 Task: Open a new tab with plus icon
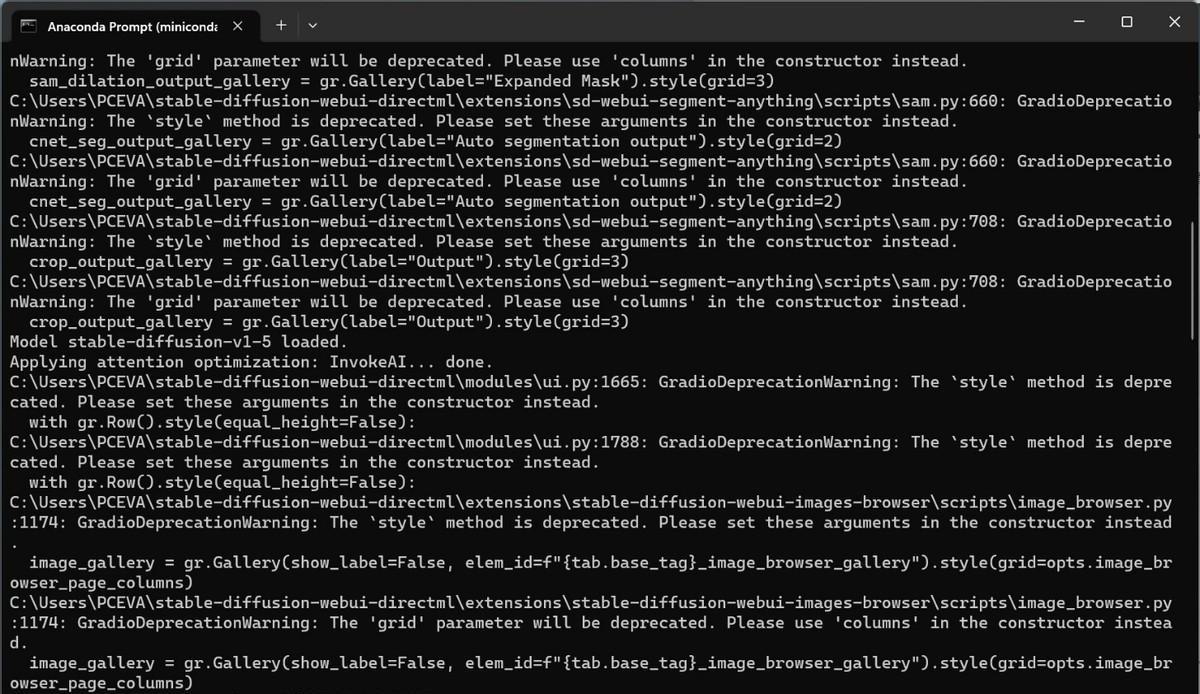[281, 25]
